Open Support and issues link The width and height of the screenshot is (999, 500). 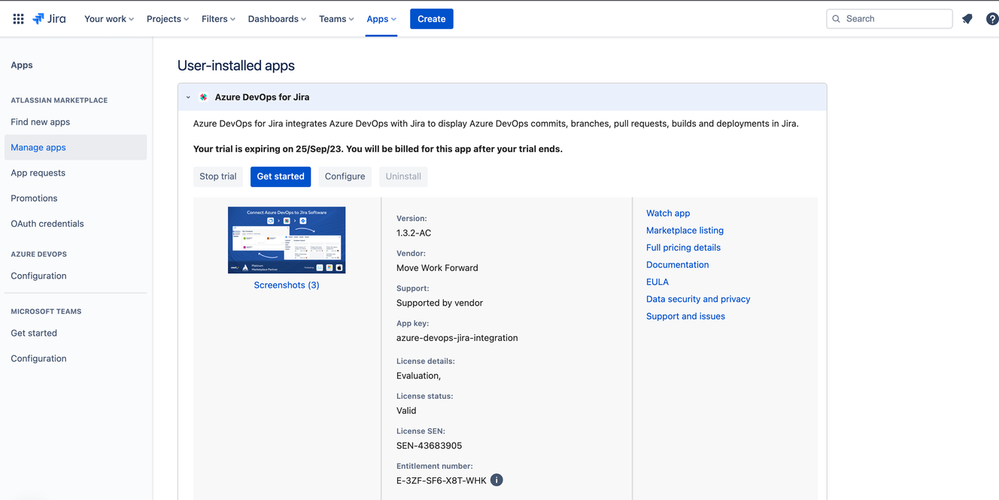point(686,317)
